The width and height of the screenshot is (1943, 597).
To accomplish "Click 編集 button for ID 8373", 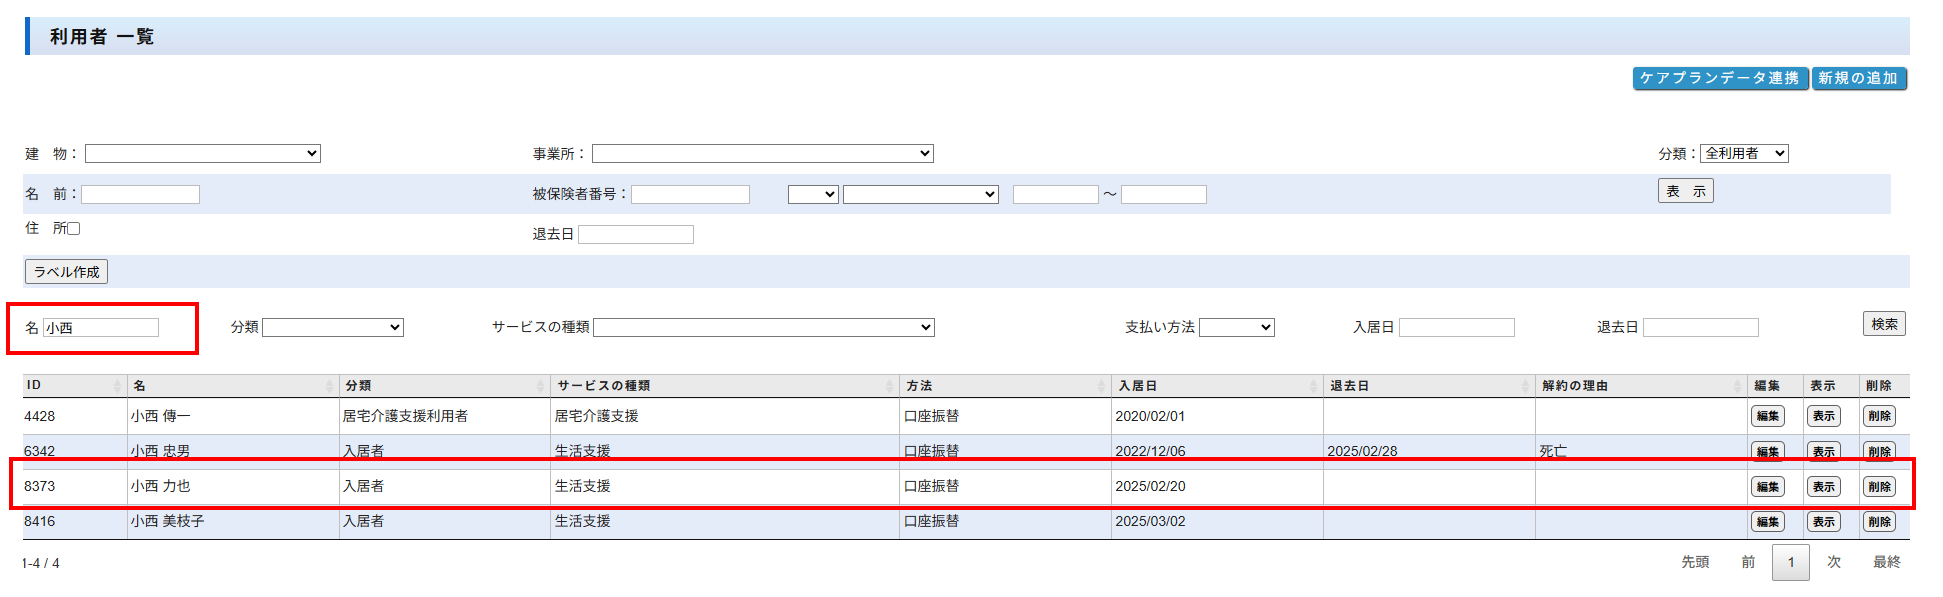I will (x=1767, y=487).
